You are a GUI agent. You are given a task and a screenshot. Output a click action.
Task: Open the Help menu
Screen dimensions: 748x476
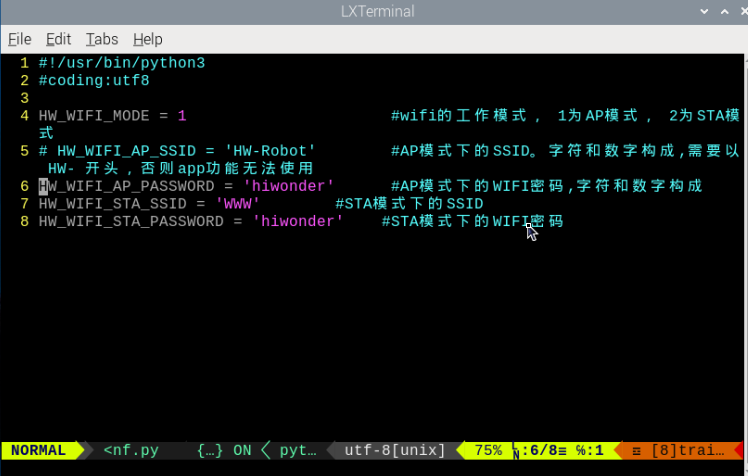coord(148,39)
